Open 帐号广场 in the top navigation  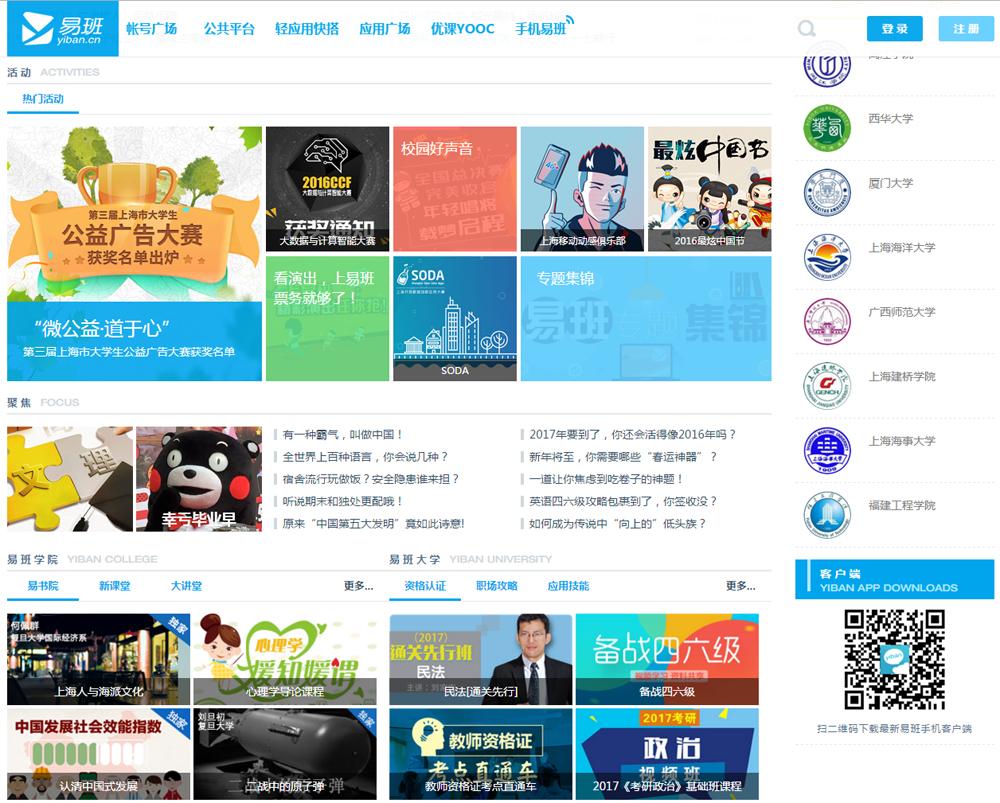point(152,29)
